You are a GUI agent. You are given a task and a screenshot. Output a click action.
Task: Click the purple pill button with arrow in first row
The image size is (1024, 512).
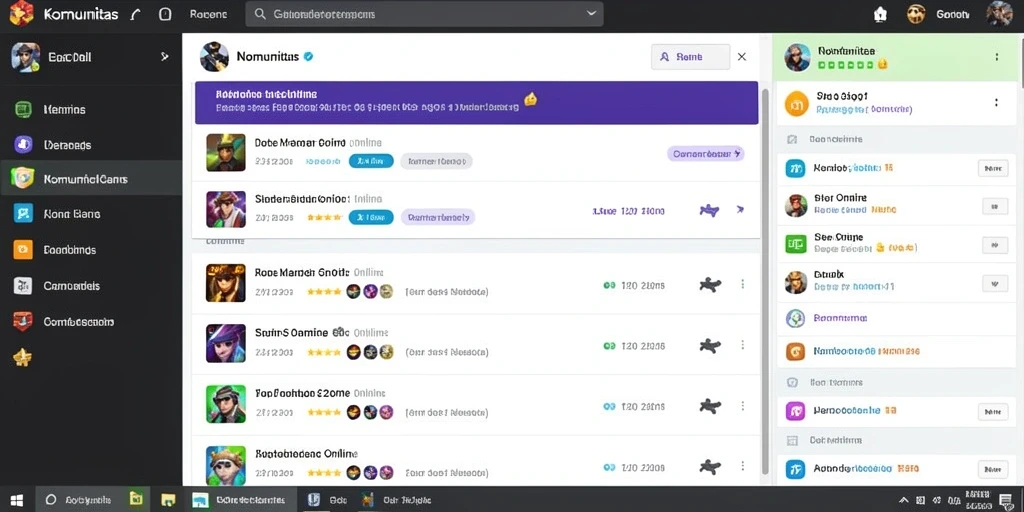coord(705,154)
